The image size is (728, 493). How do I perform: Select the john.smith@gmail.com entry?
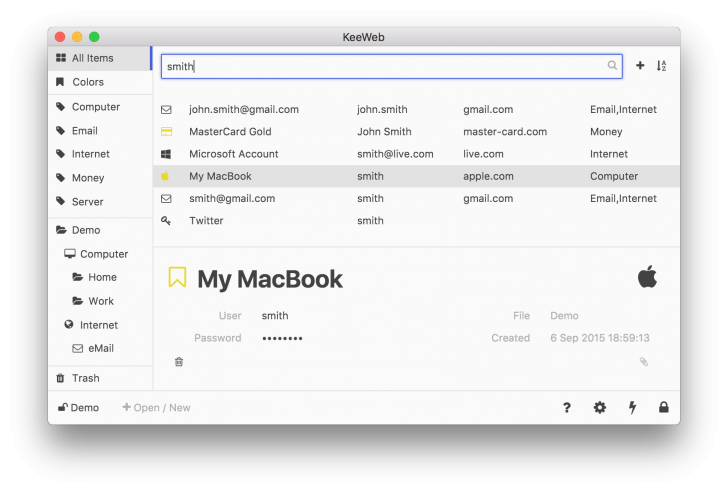pyautogui.click(x=416, y=110)
